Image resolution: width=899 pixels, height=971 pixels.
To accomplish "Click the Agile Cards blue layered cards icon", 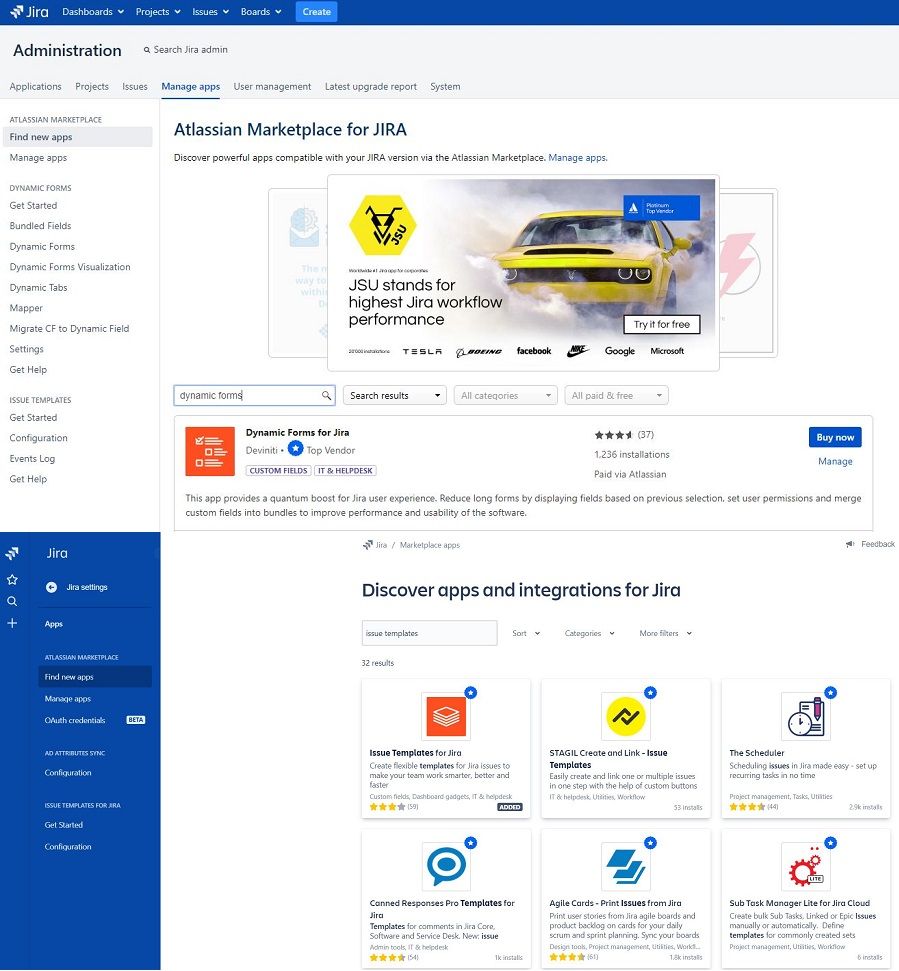I will click(625, 866).
